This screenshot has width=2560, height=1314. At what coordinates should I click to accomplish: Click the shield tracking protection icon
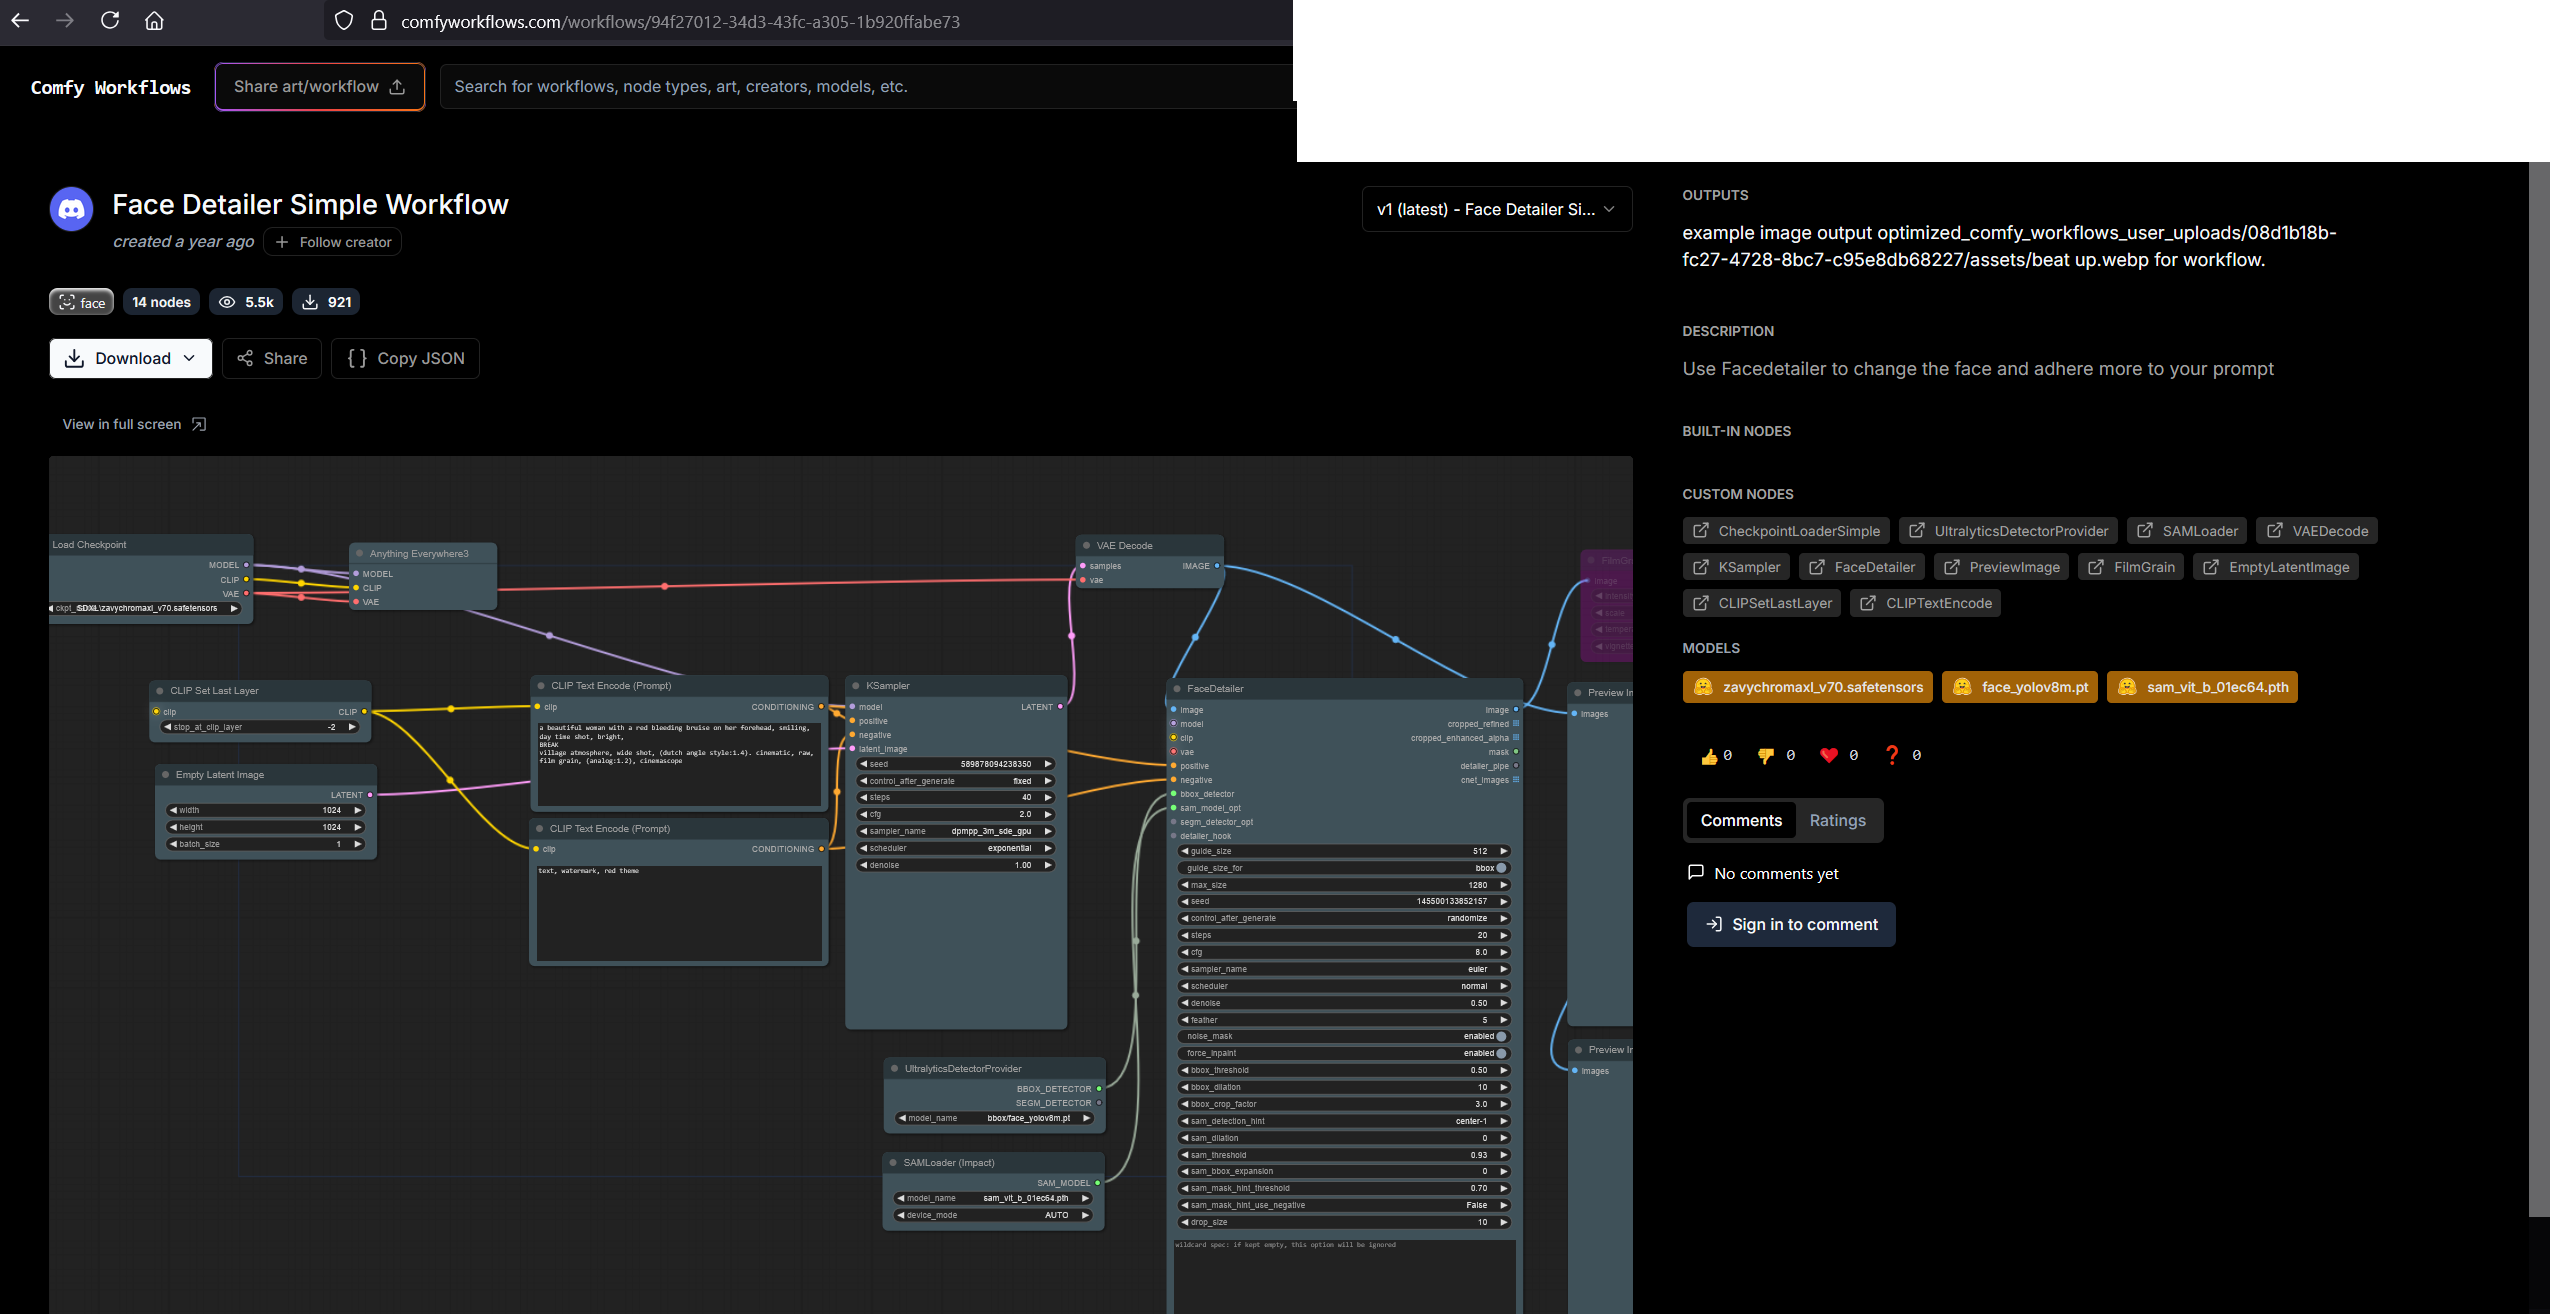pyautogui.click(x=344, y=21)
